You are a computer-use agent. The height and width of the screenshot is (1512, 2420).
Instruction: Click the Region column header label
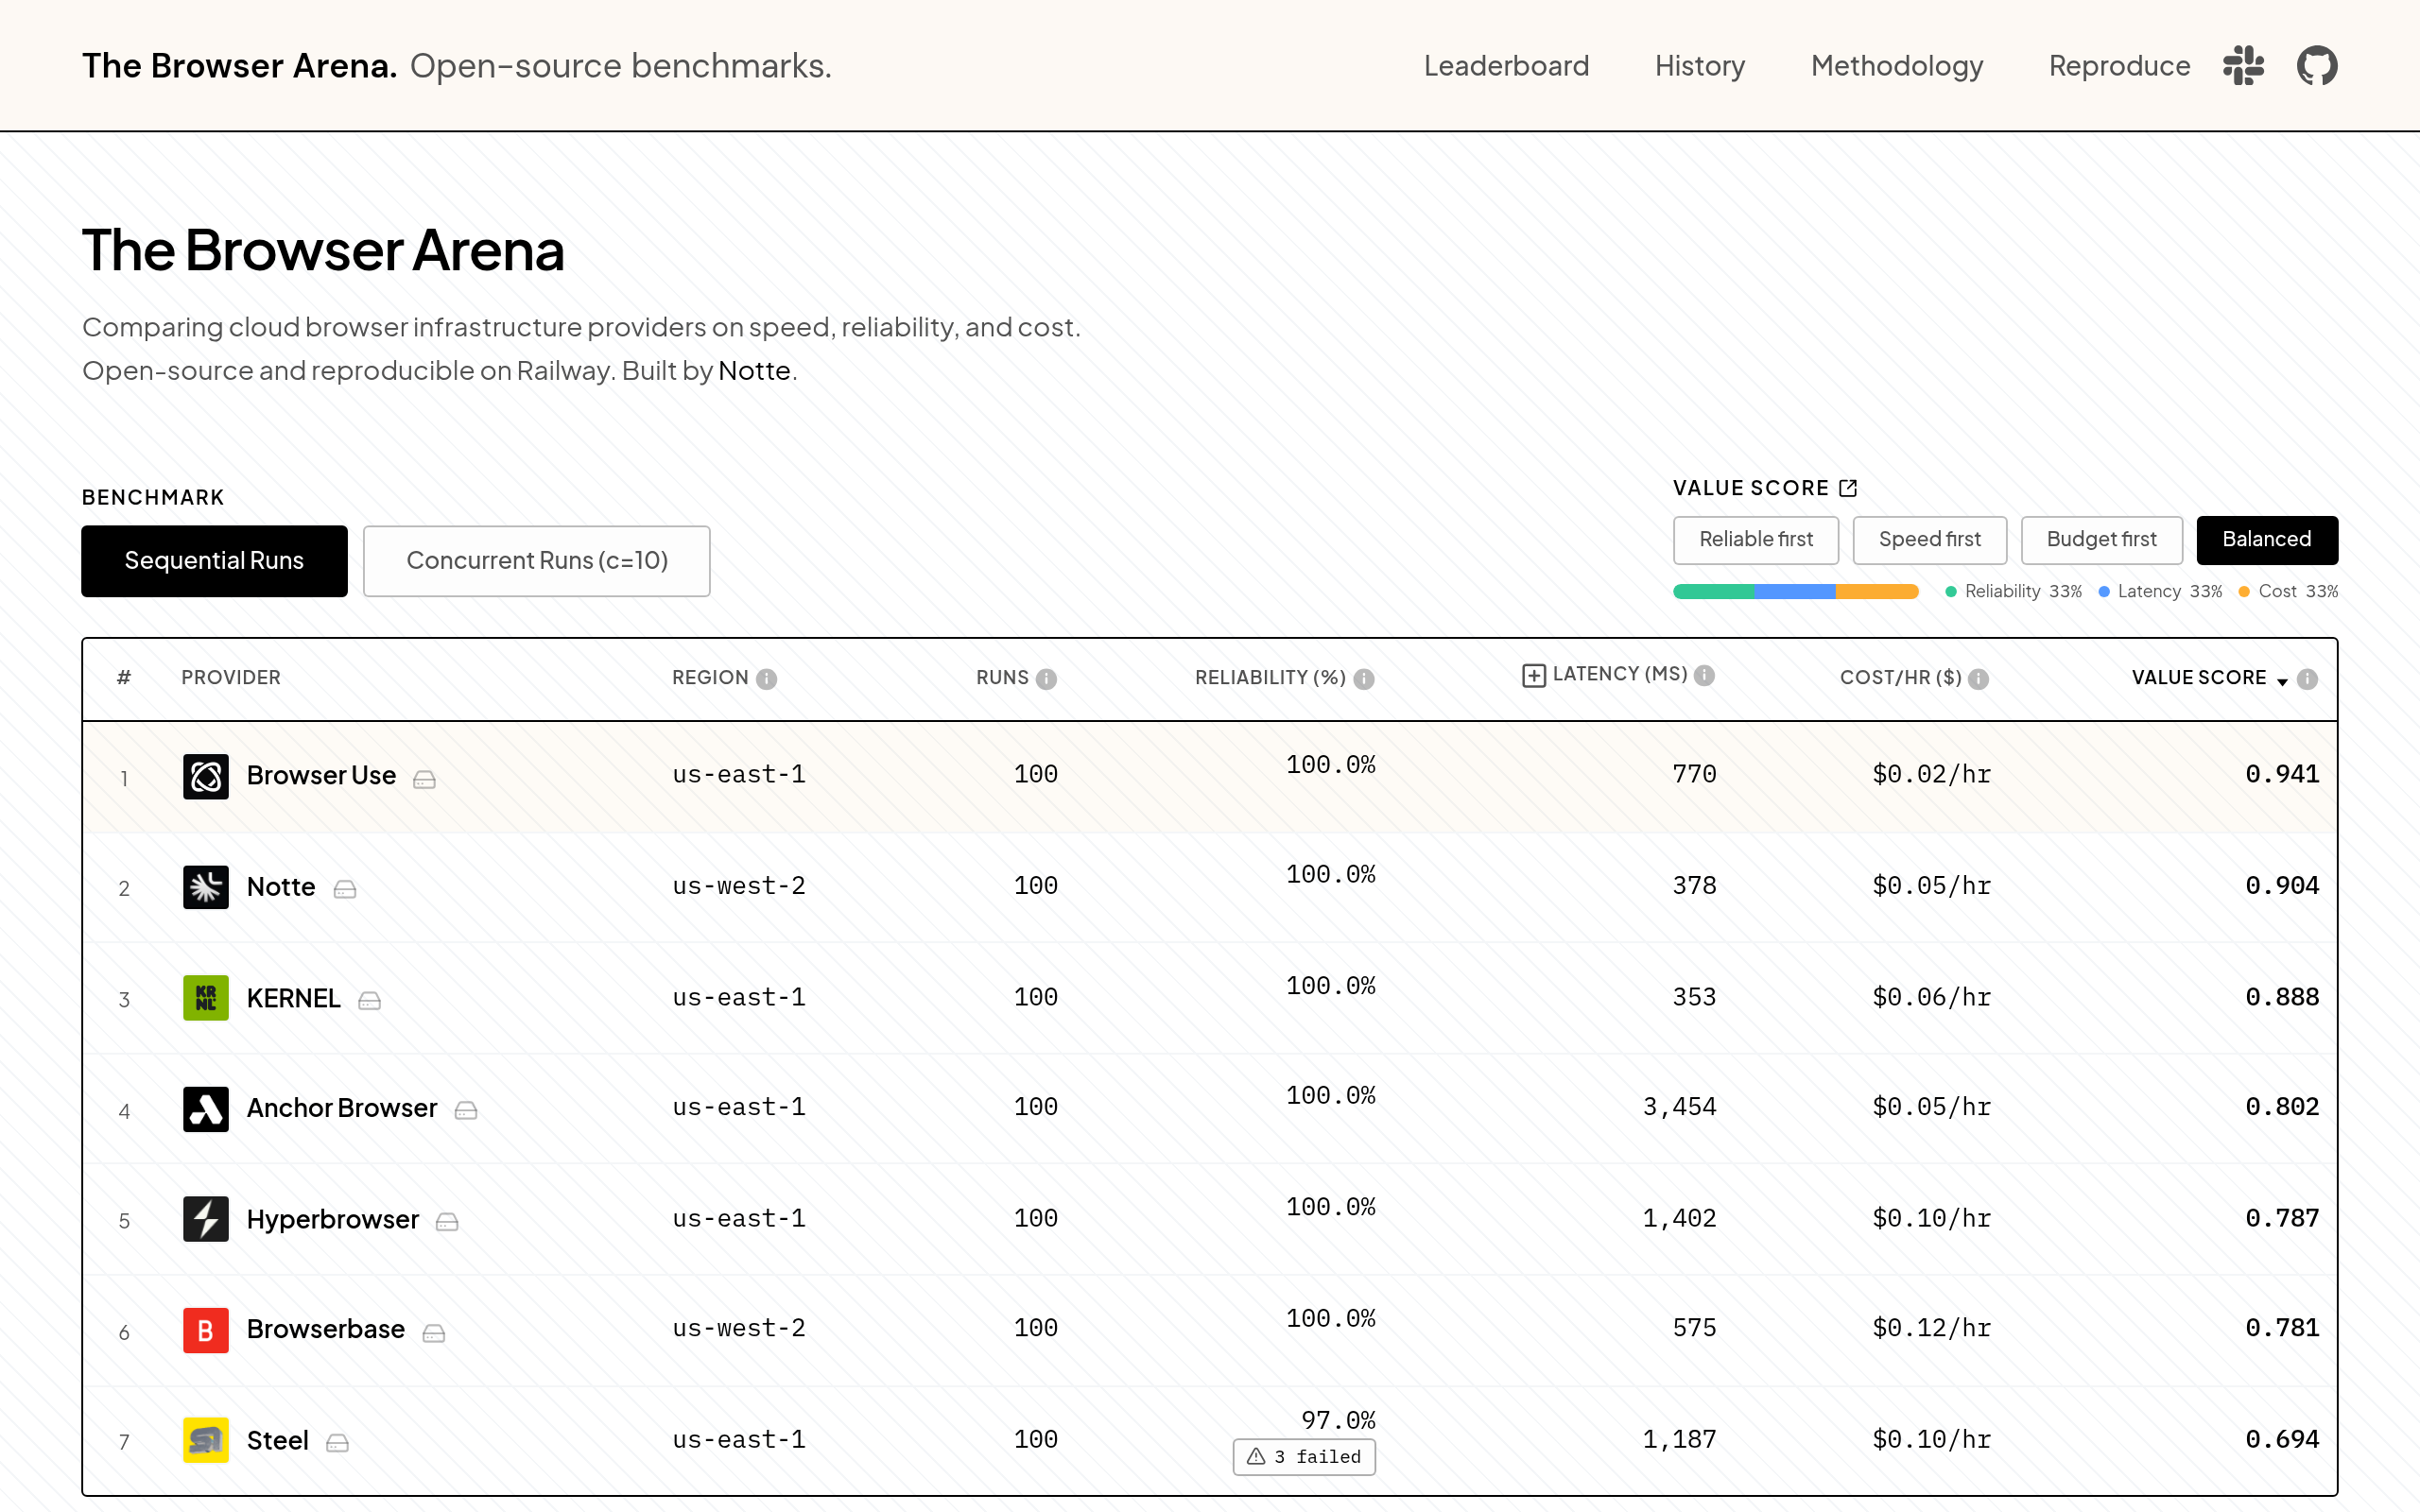click(710, 678)
